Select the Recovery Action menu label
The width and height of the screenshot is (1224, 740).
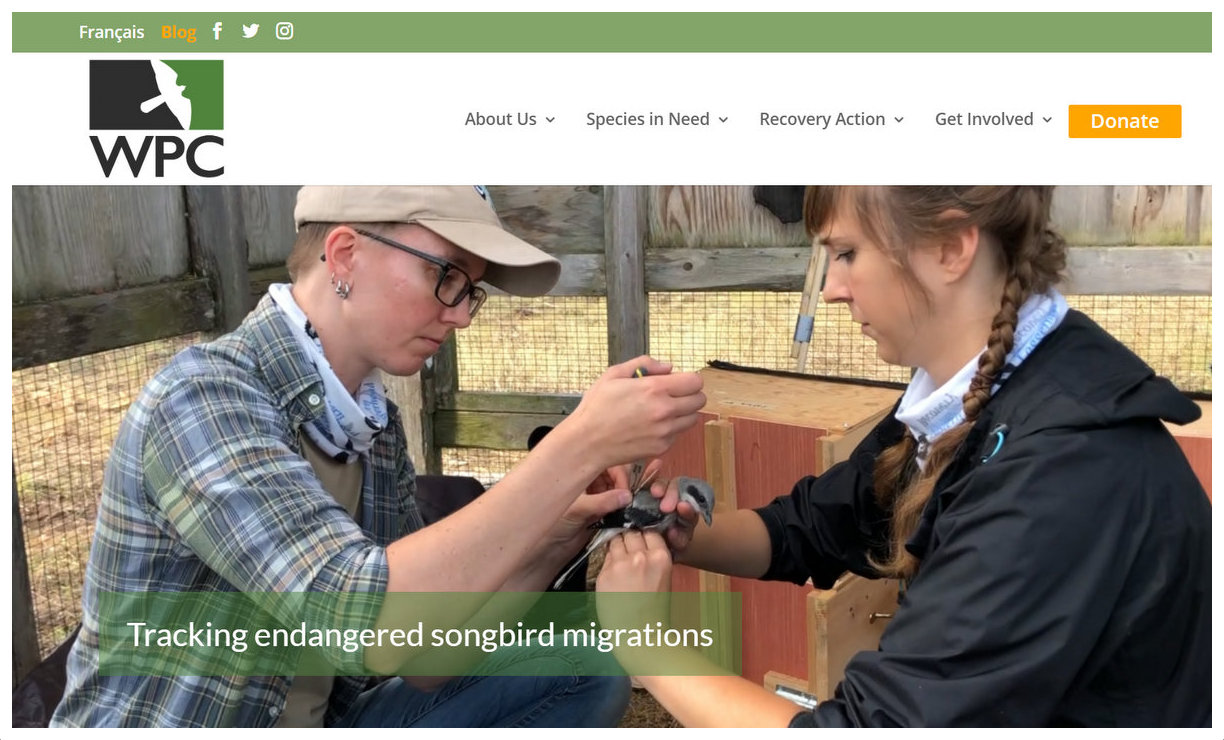pos(822,119)
